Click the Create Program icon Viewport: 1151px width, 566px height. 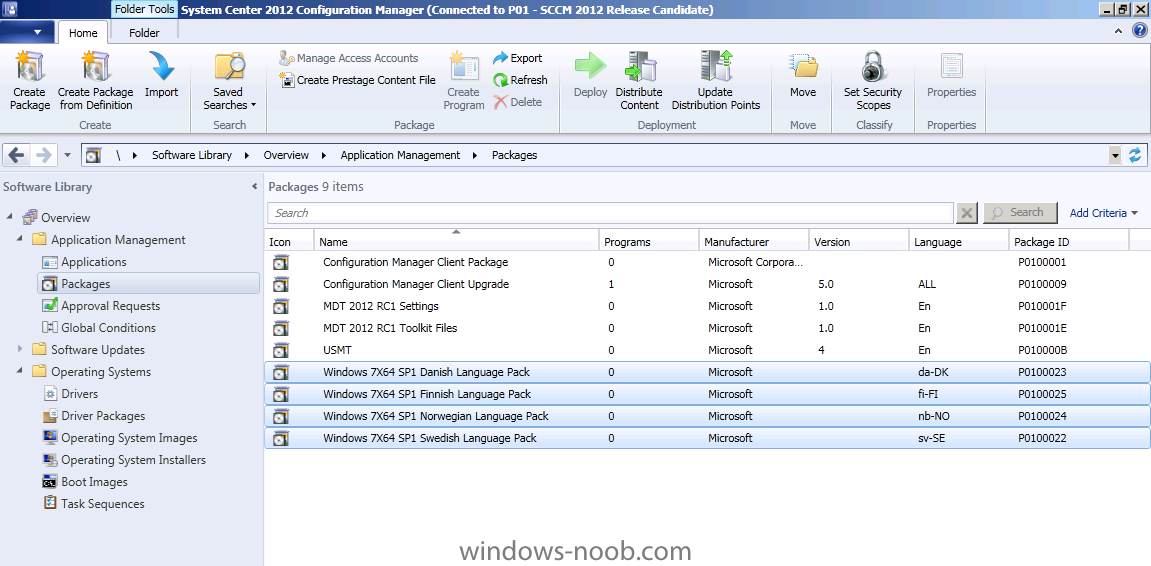pyautogui.click(x=464, y=66)
